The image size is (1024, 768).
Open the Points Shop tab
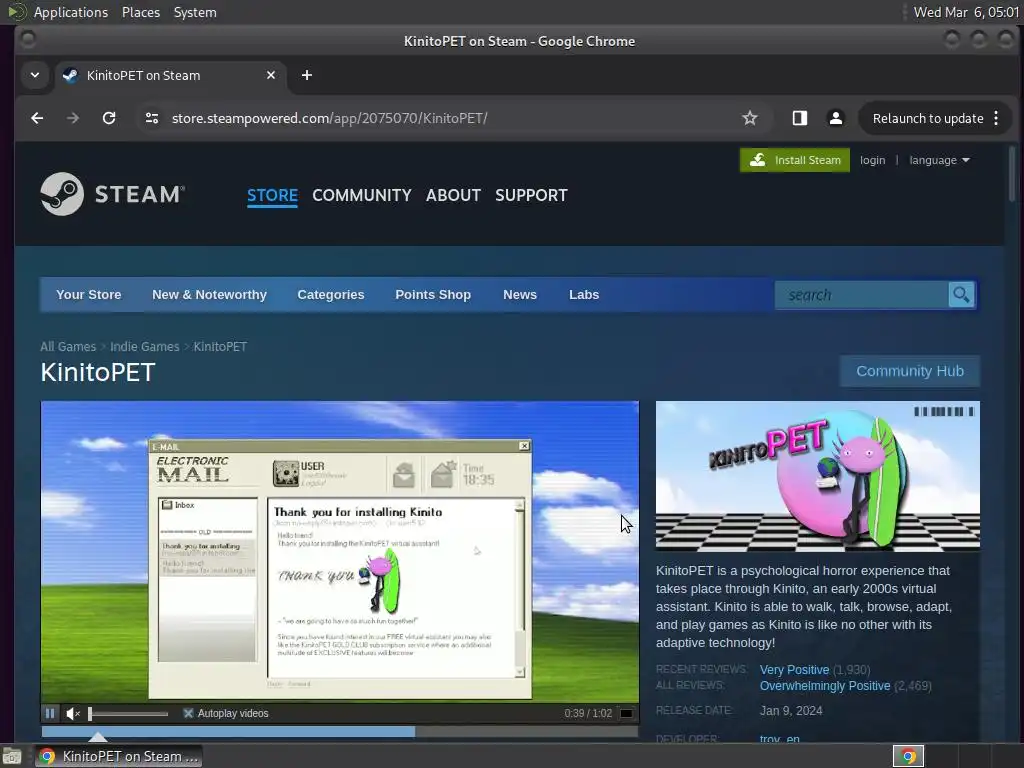433,295
